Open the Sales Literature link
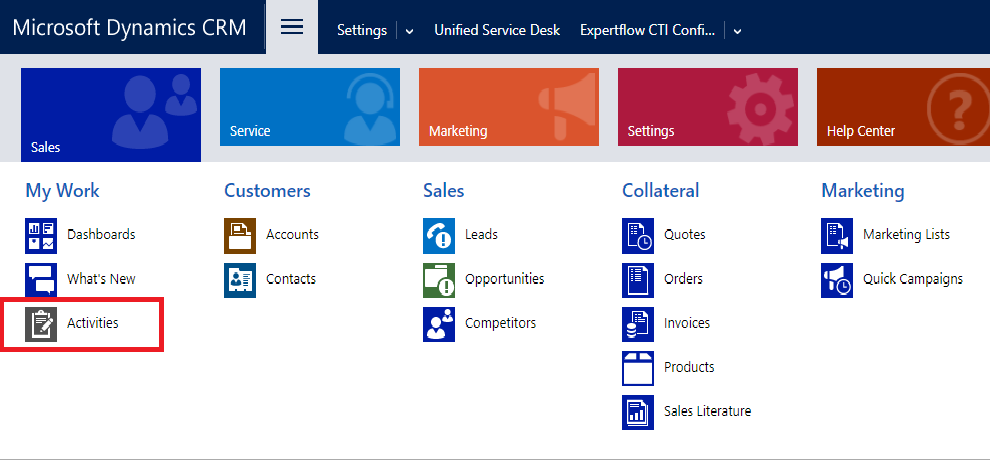The height and width of the screenshot is (460, 990). (x=707, y=411)
